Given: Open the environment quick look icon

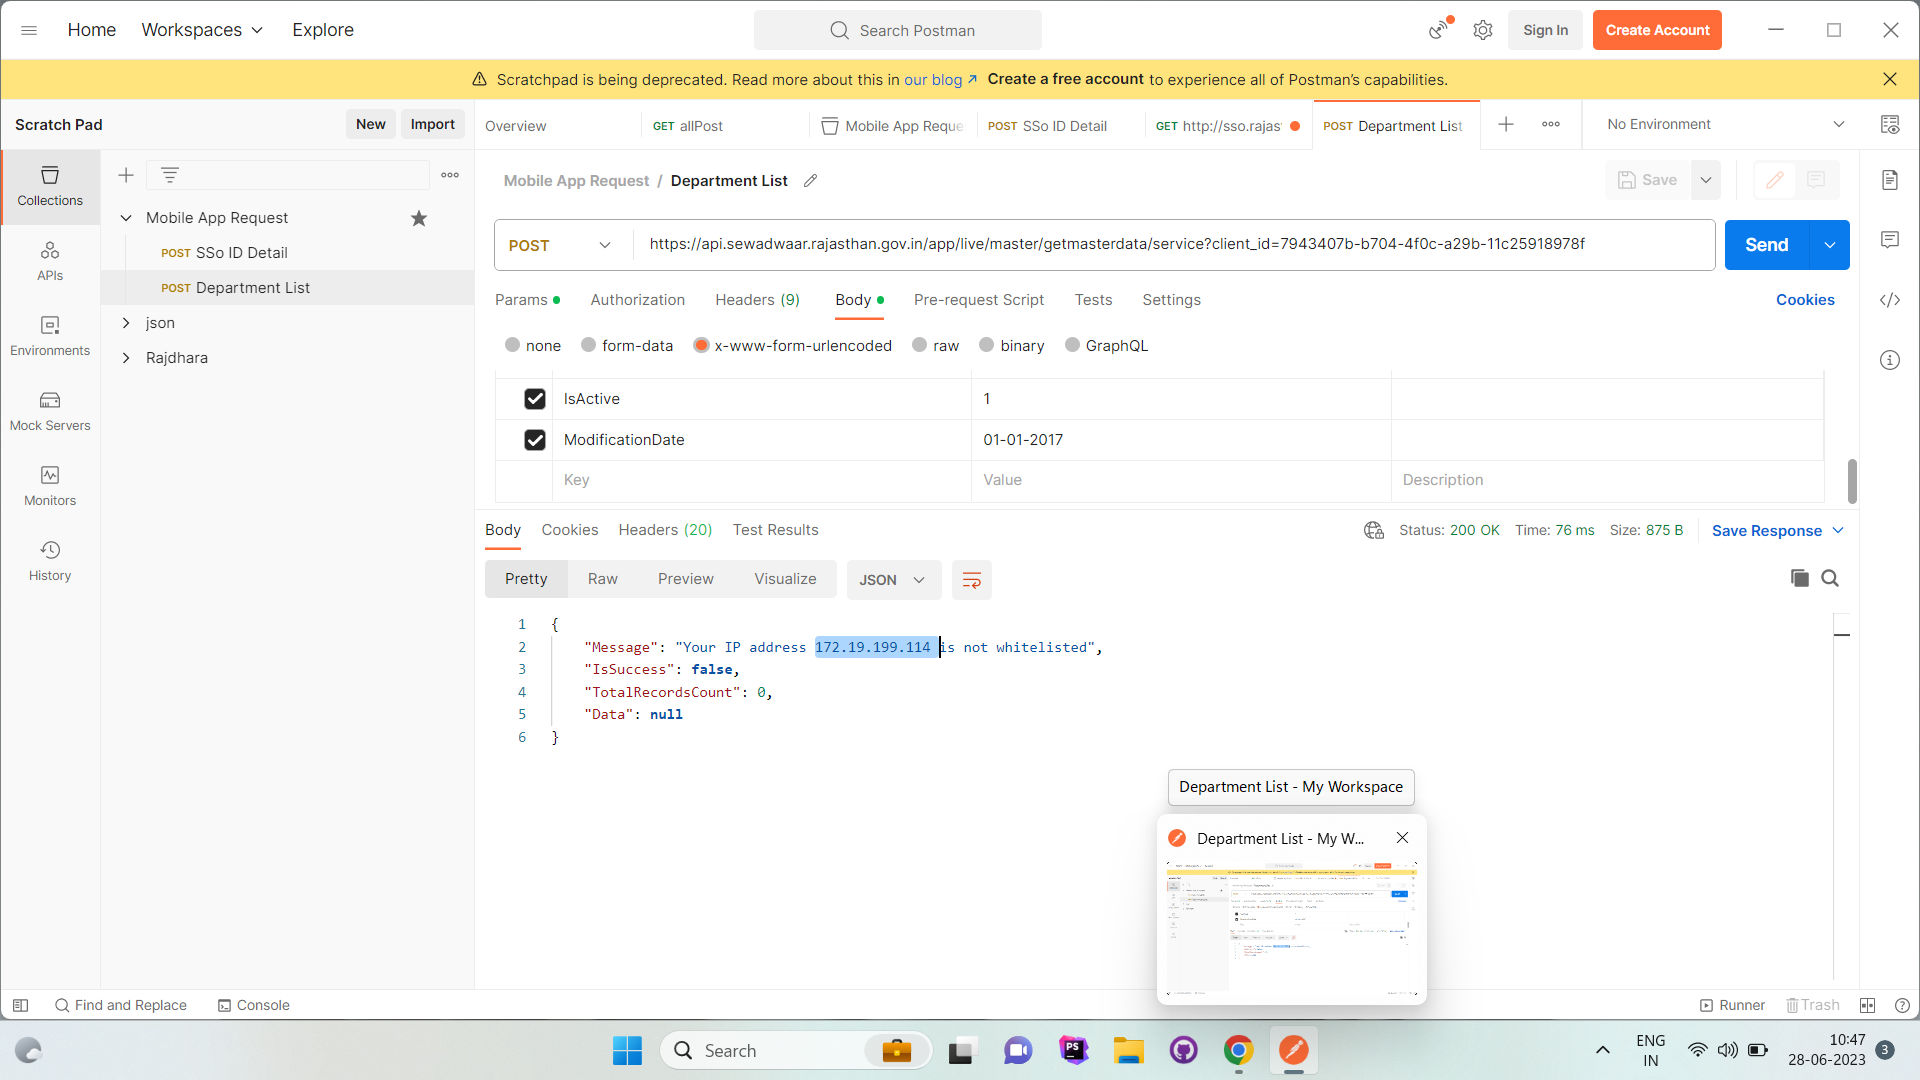Looking at the screenshot, I should 1890,124.
